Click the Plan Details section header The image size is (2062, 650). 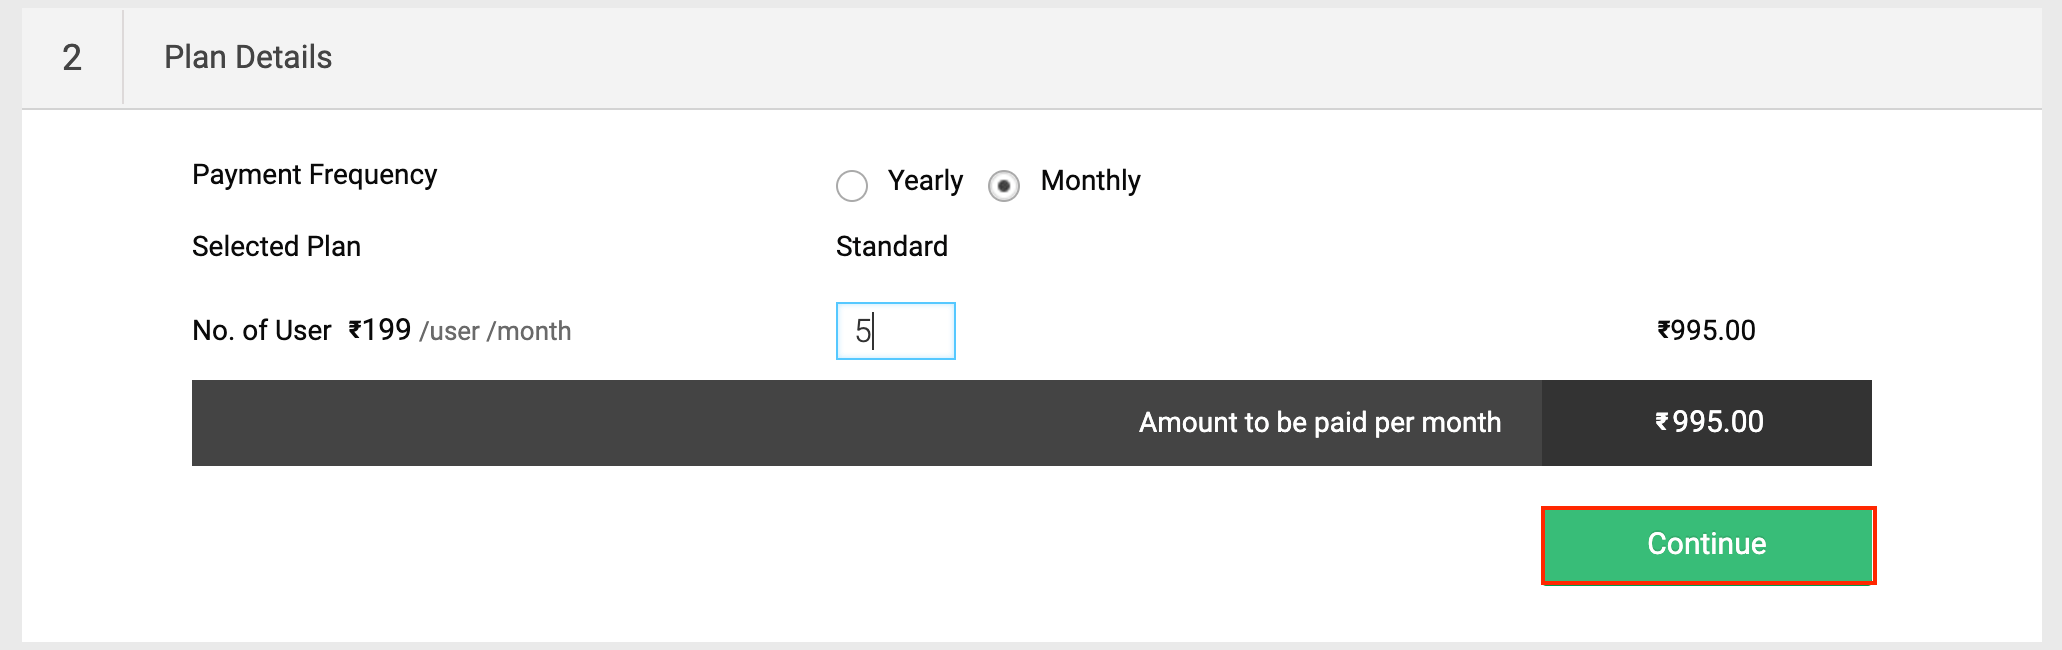248,57
